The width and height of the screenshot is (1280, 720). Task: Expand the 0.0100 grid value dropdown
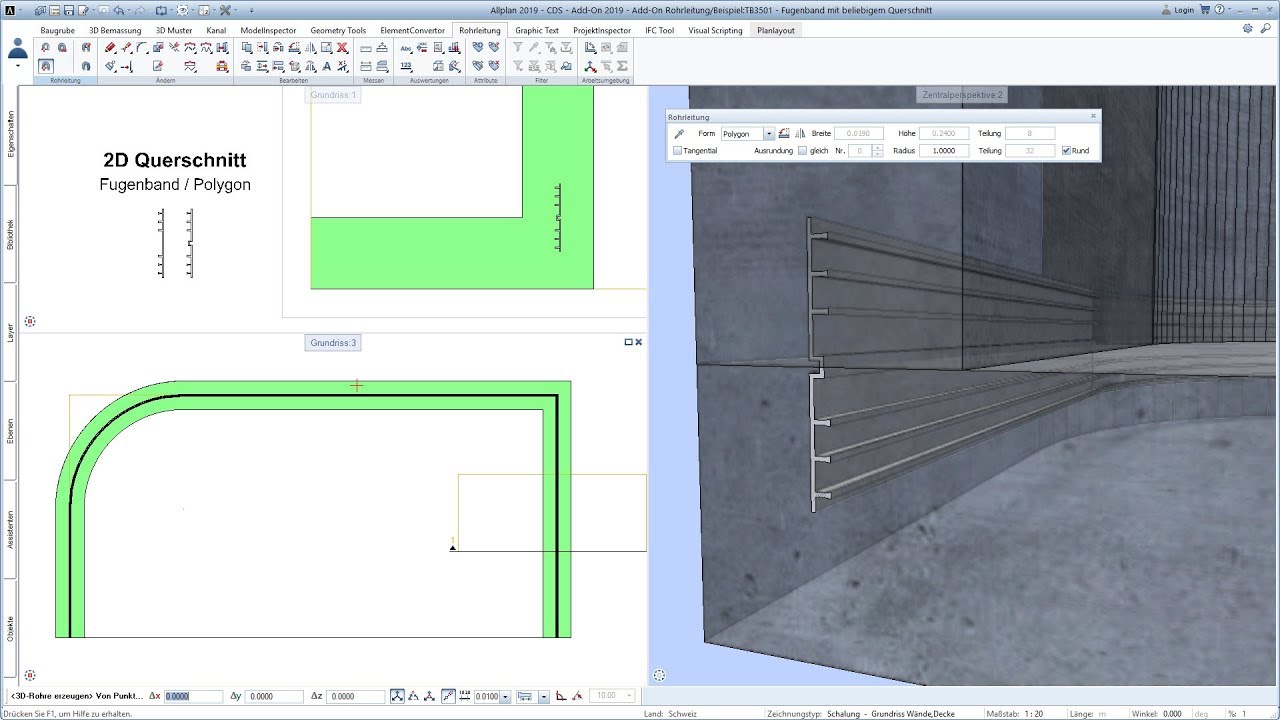[x=505, y=697]
